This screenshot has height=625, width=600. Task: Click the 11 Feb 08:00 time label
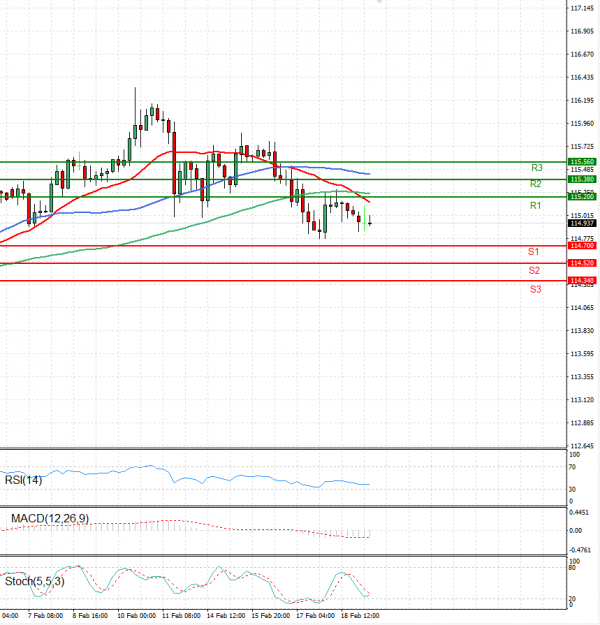point(181,616)
